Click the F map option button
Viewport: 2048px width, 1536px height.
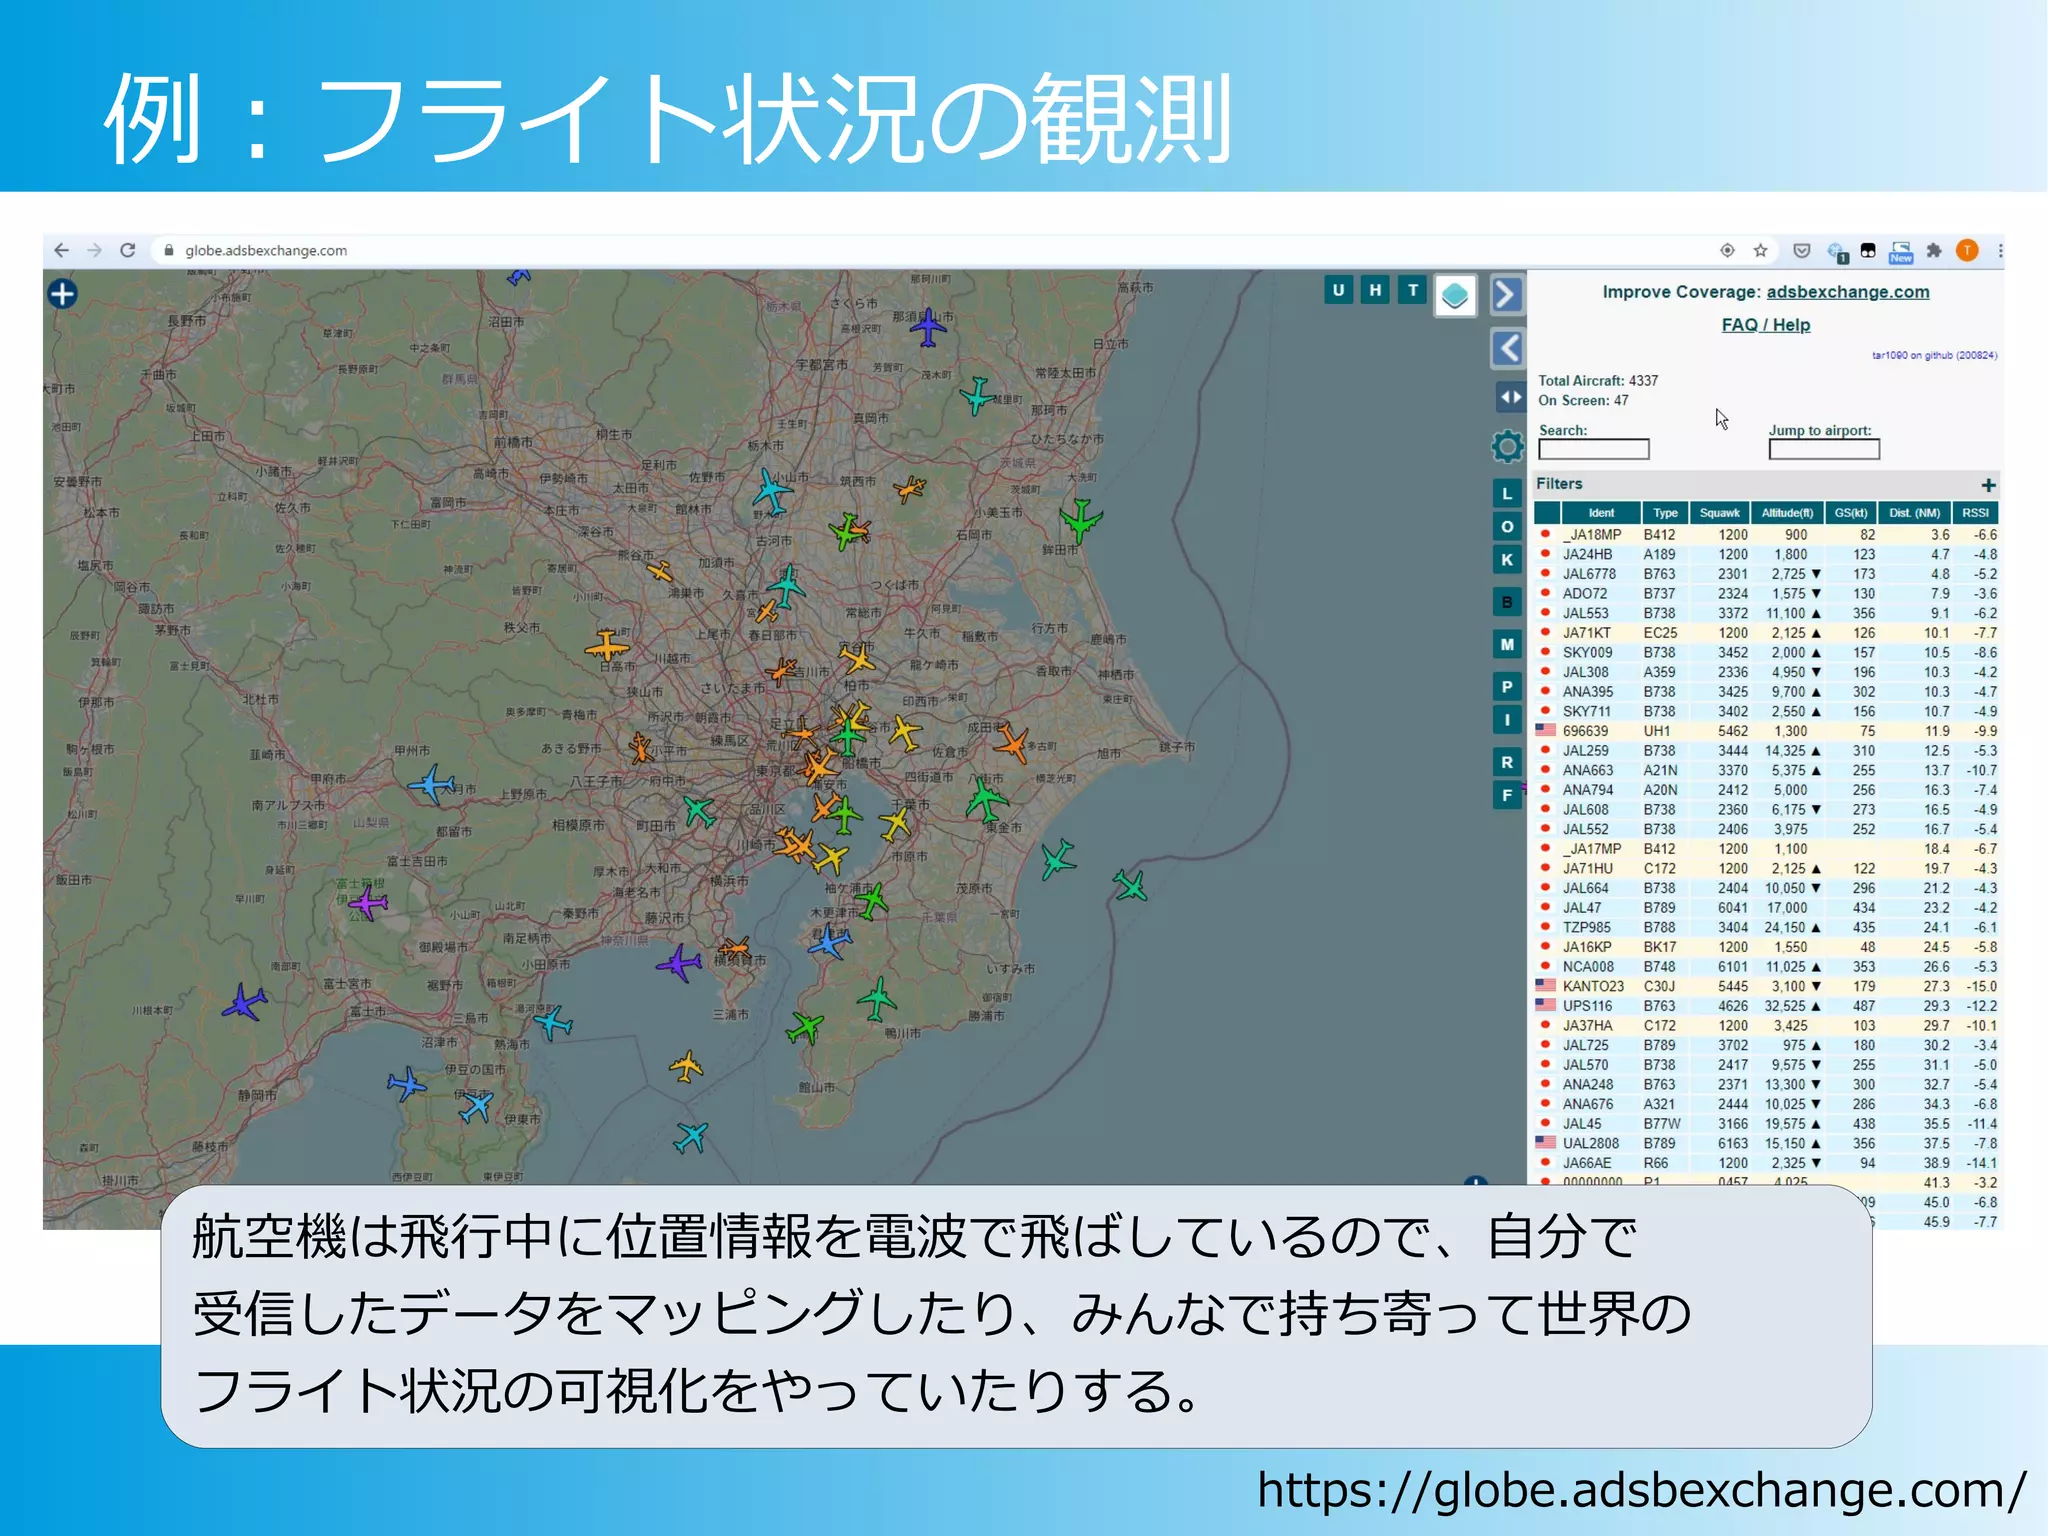pyautogui.click(x=1507, y=796)
